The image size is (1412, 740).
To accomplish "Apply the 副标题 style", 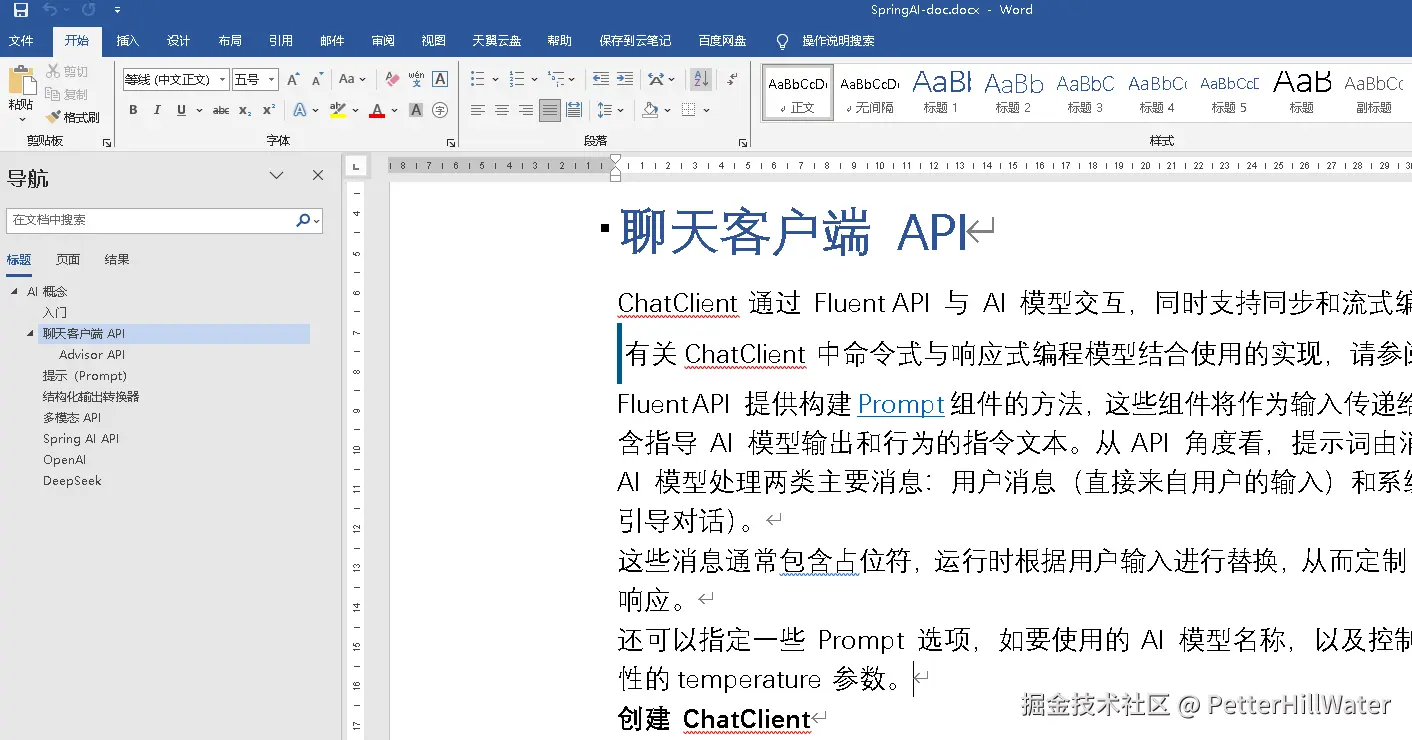I will [x=1374, y=92].
